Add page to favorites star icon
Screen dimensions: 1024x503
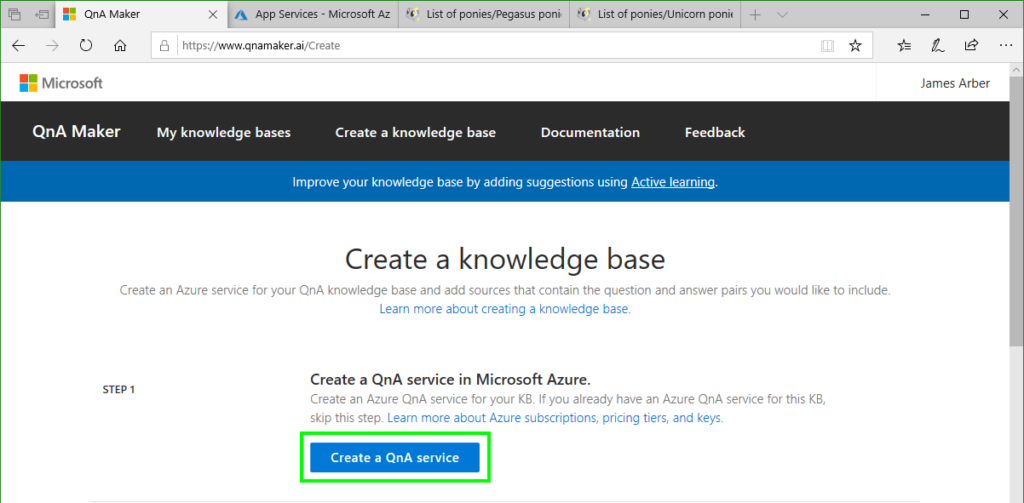point(855,46)
